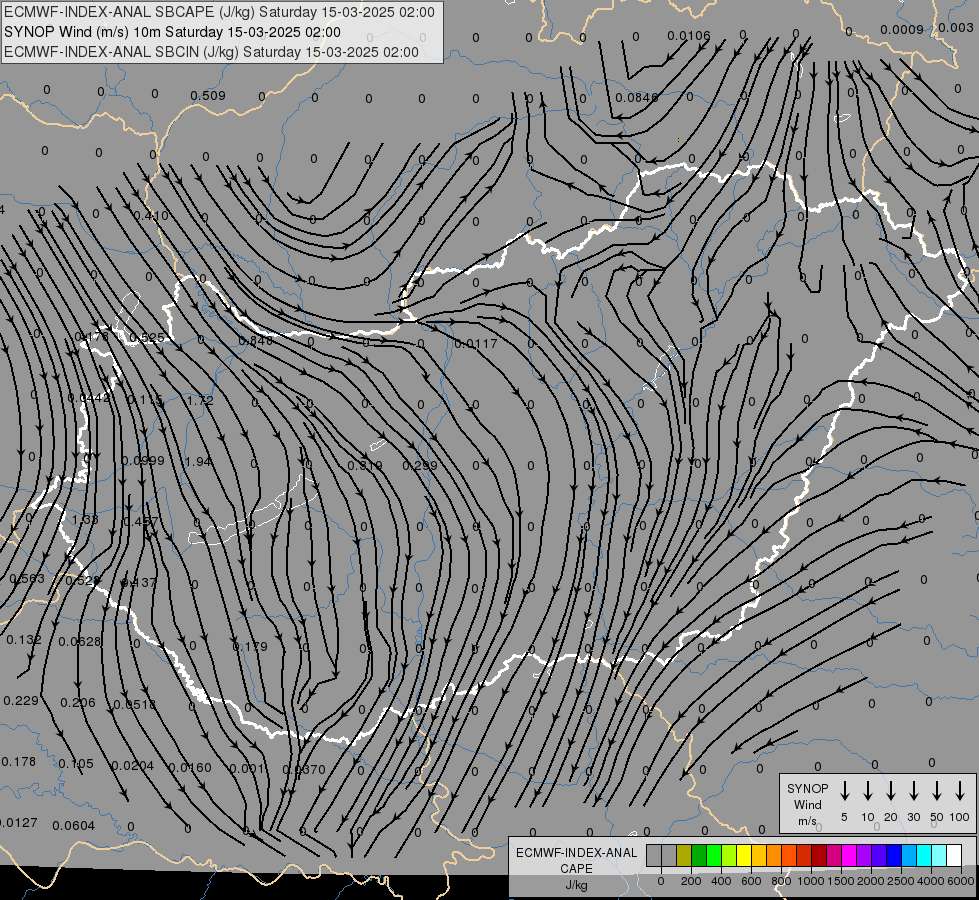Click the 0.0604 value on the map

(x=74, y=826)
